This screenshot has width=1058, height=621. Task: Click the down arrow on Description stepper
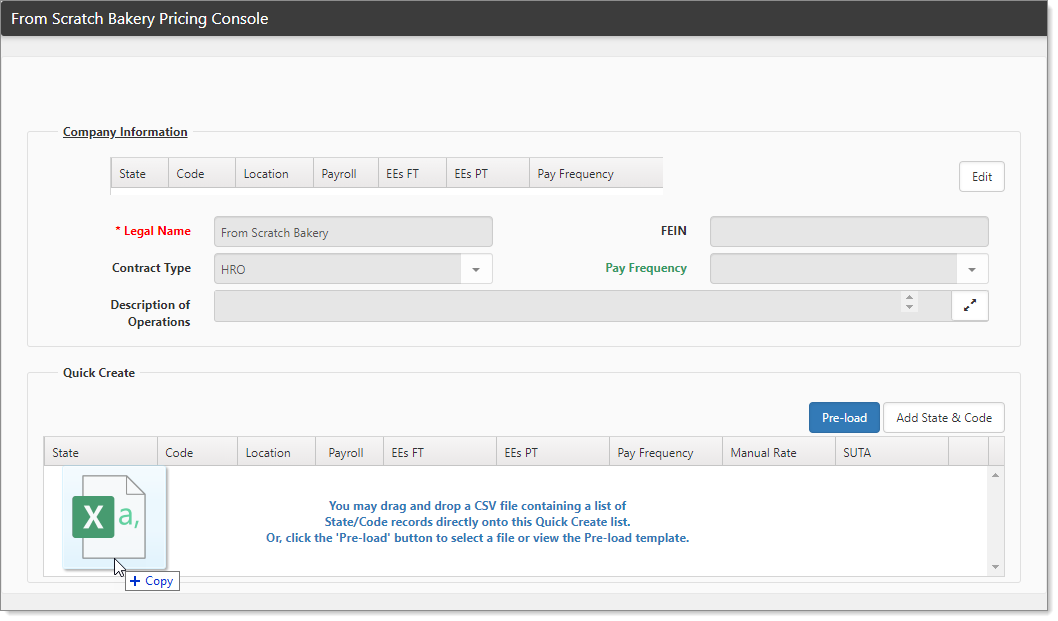coord(908,308)
